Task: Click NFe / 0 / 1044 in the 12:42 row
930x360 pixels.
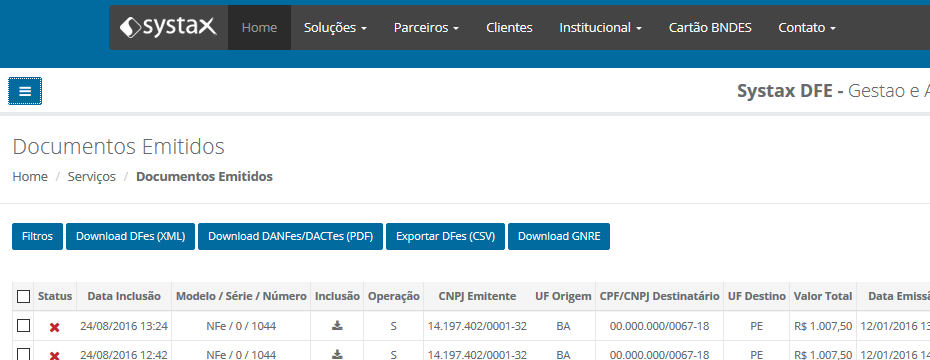Action: point(241,355)
